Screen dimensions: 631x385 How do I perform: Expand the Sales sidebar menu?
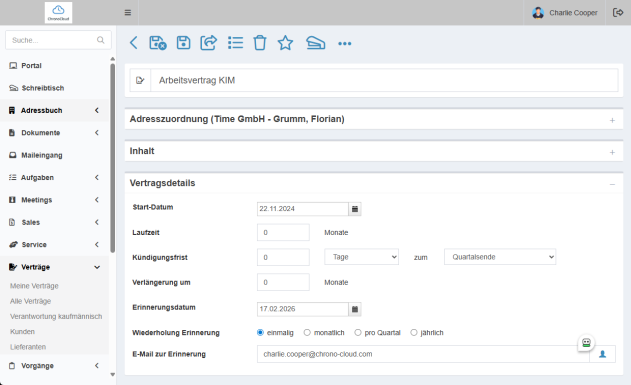coord(54,222)
